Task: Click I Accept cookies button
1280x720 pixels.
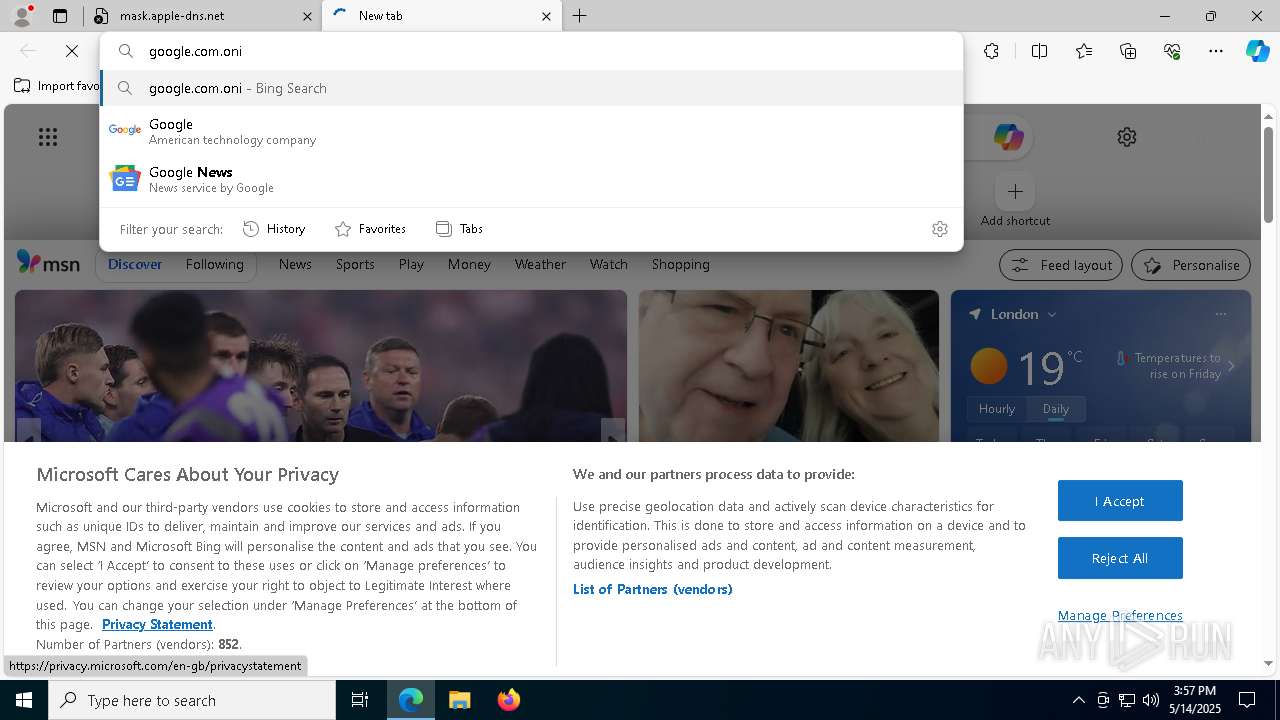Action: tap(1120, 501)
